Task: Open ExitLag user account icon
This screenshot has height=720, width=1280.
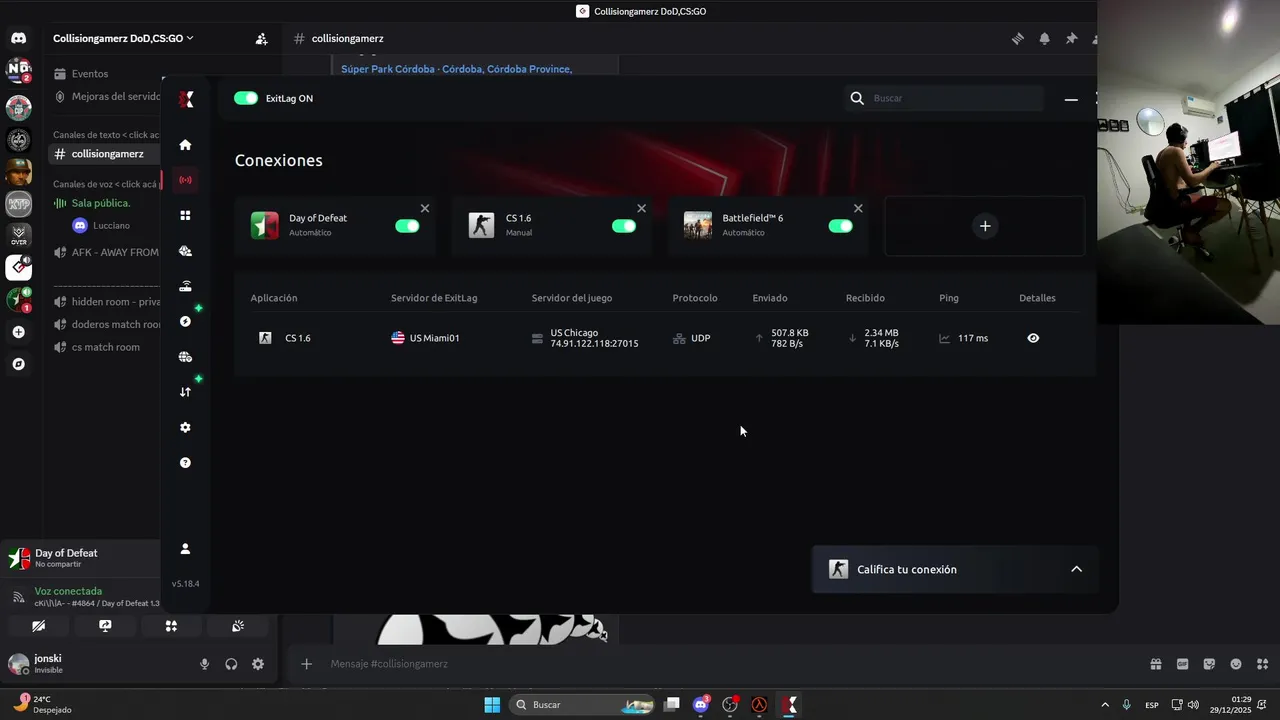Action: (x=185, y=549)
